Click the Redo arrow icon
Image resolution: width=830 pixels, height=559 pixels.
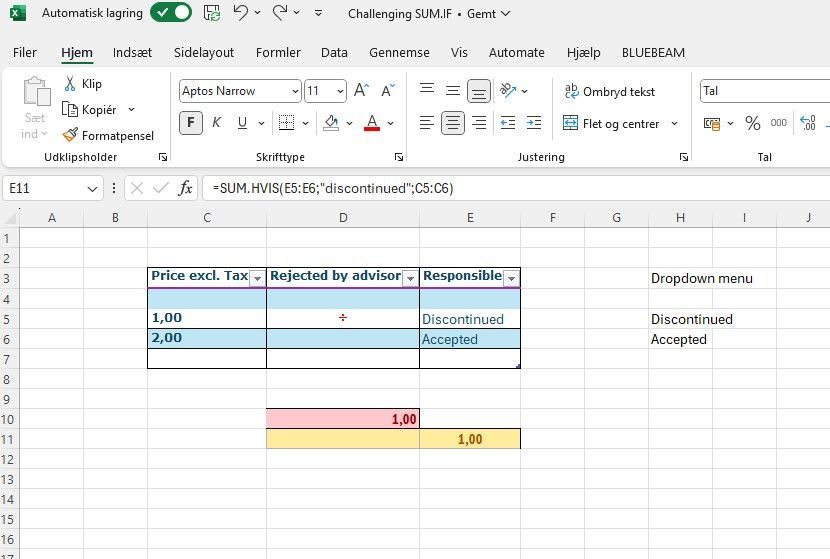[x=279, y=12]
